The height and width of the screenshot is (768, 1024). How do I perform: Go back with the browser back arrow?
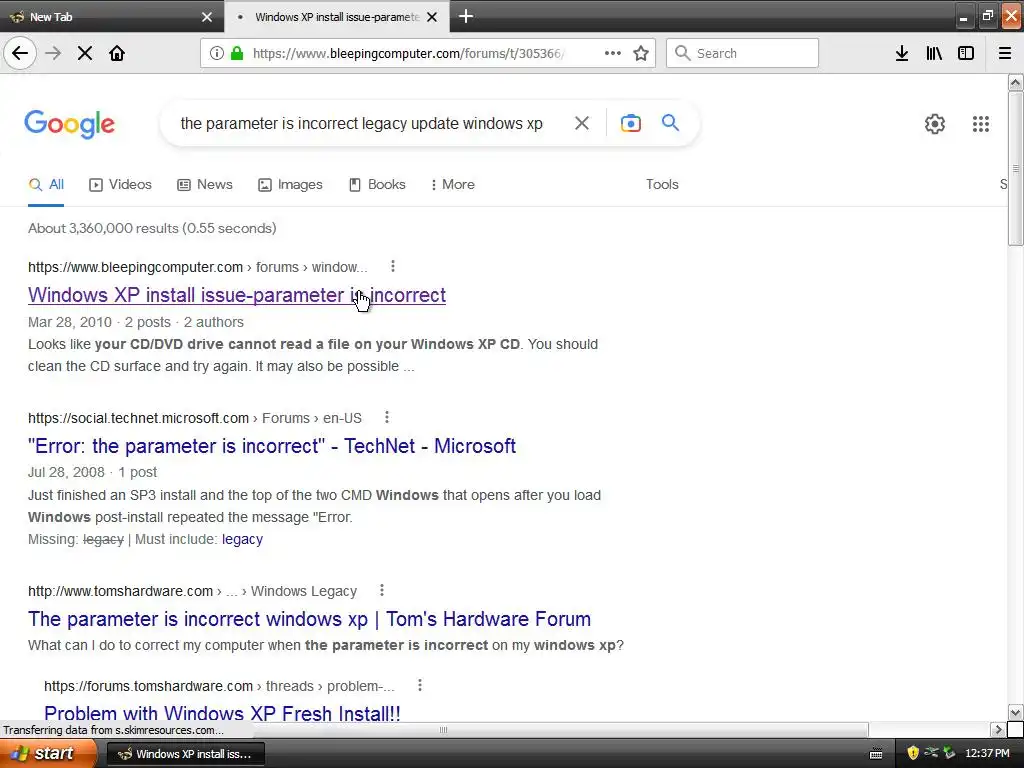click(20, 53)
